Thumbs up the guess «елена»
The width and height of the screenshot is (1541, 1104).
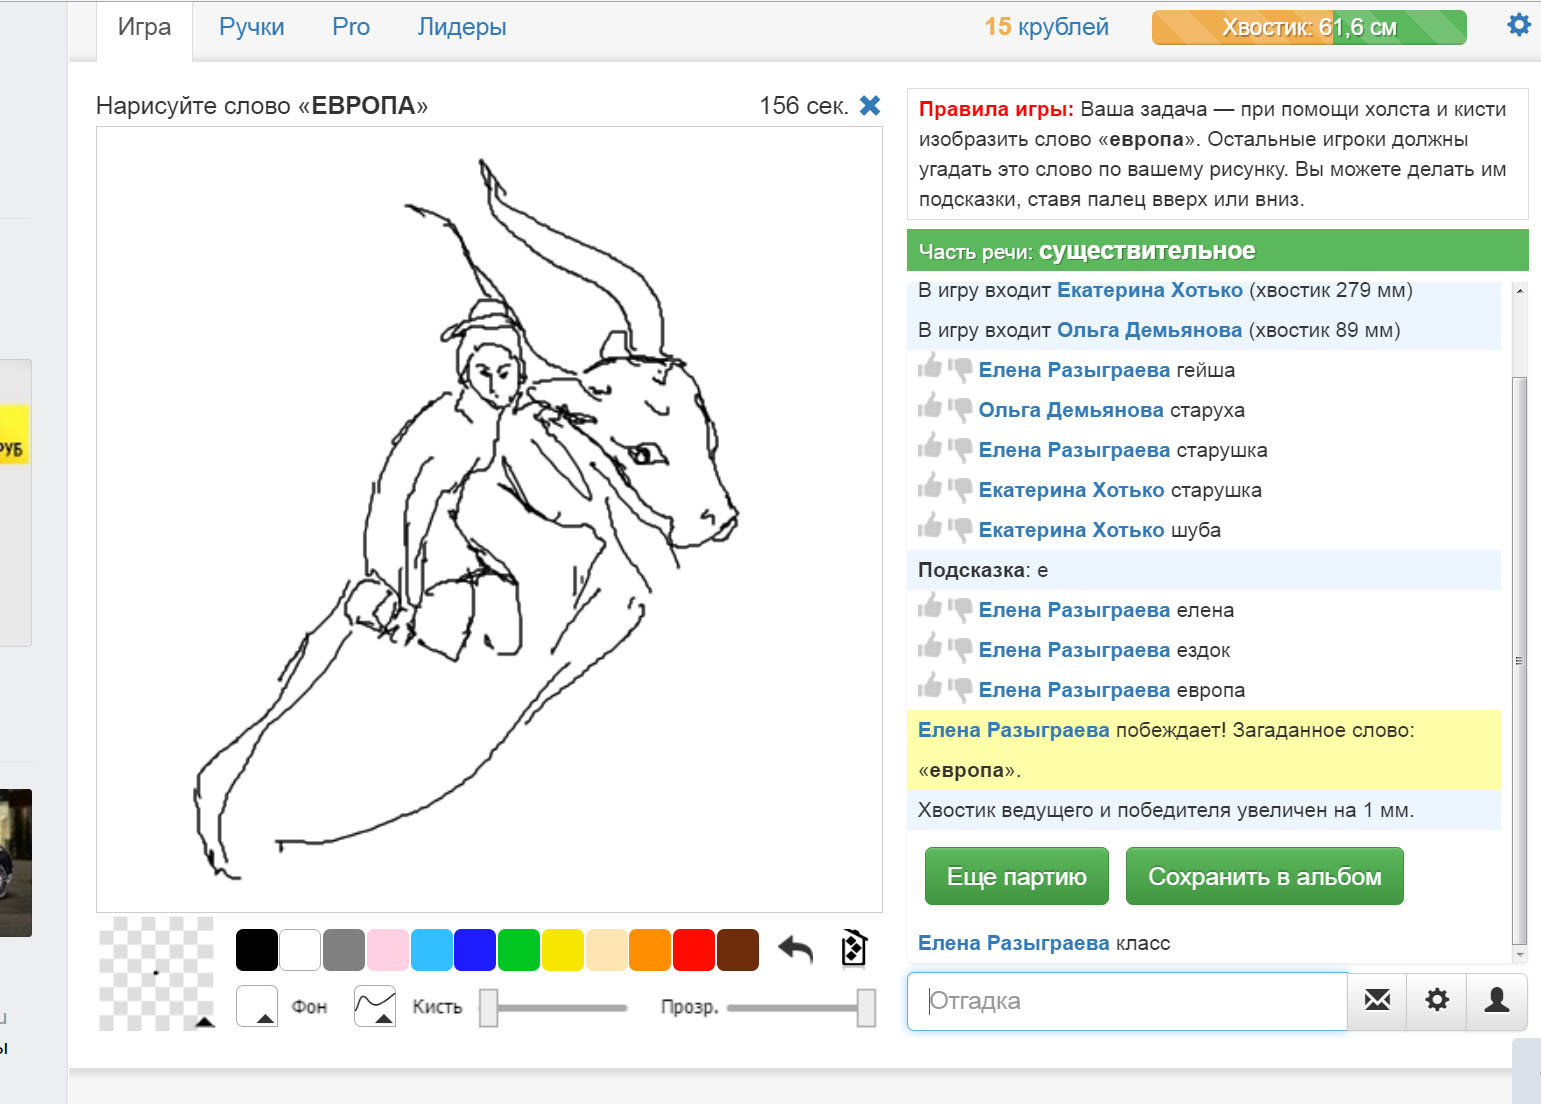click(930, 607)
